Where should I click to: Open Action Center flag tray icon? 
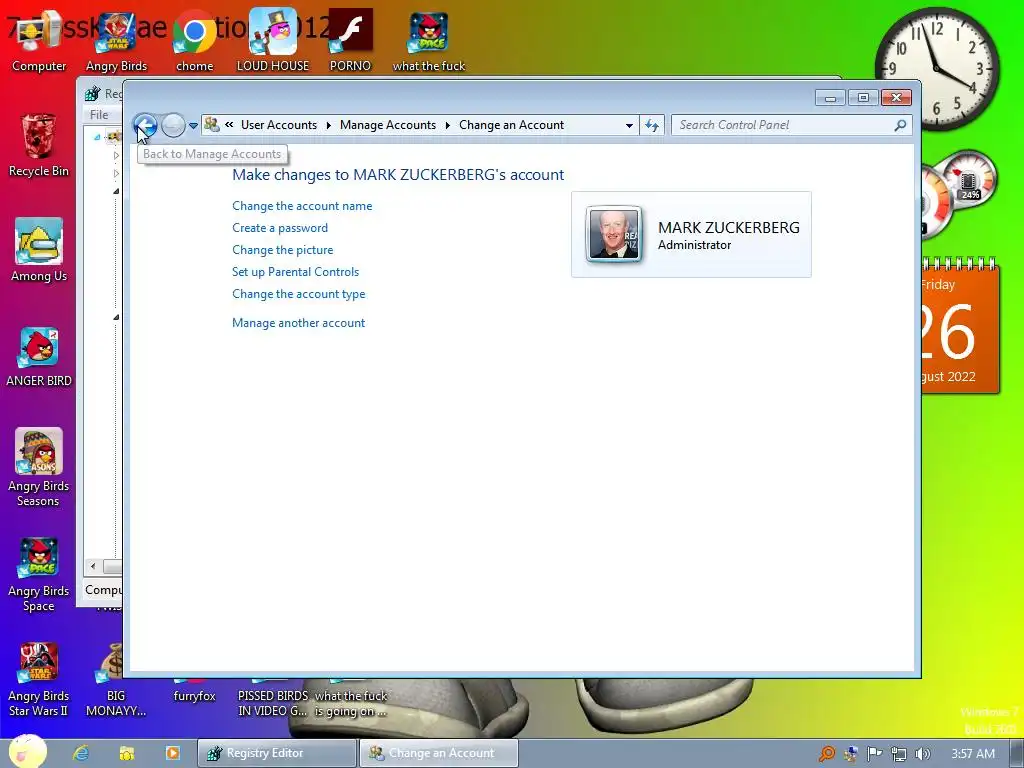(x=874, y=754)
